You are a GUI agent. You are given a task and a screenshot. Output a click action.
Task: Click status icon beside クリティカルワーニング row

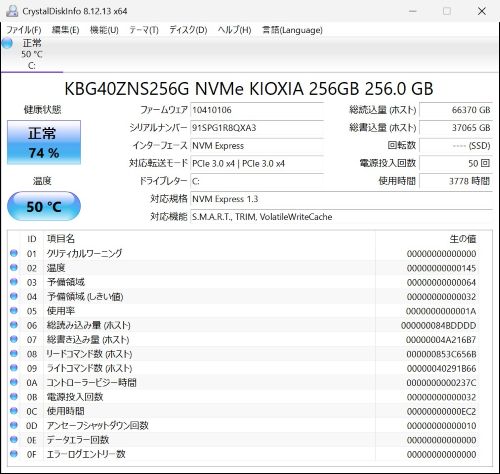[14, 253]
